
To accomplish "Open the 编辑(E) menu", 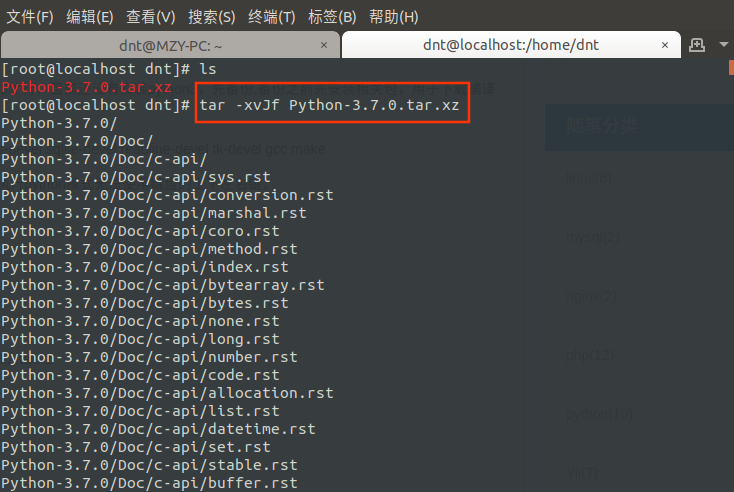I will 90,17.
